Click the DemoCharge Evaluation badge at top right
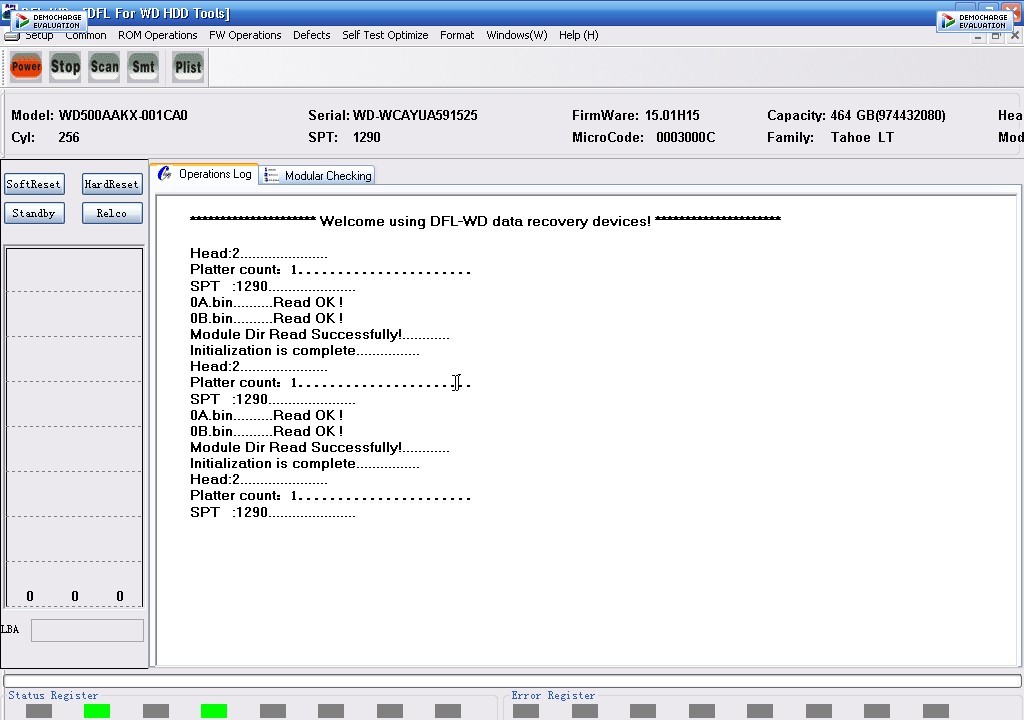1024x720 pixels. coord(976,21)
